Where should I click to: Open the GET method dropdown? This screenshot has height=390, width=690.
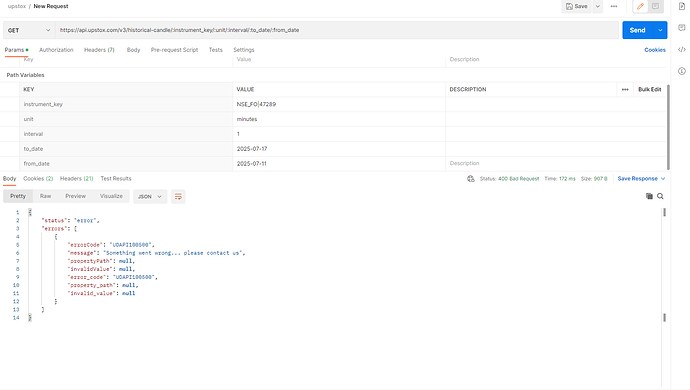click(29, 30)
